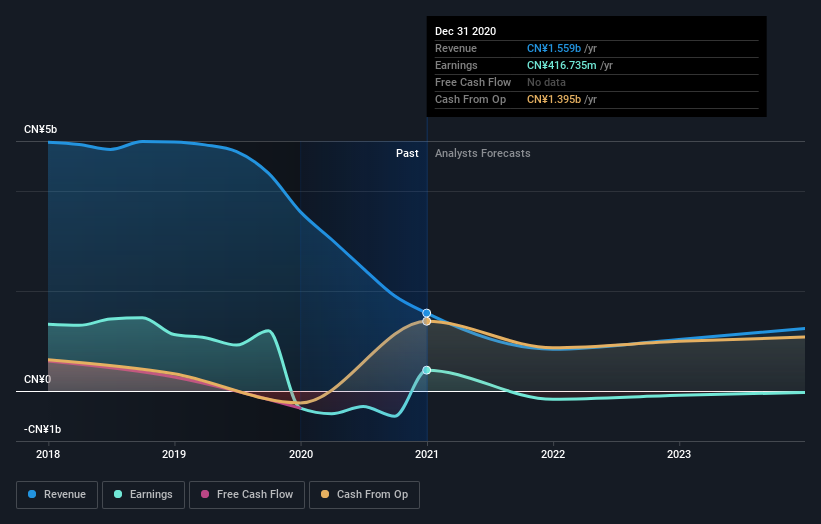
Task: Click the CN¥1.395b Cash From Op value
Action: [x=554, y=99]
